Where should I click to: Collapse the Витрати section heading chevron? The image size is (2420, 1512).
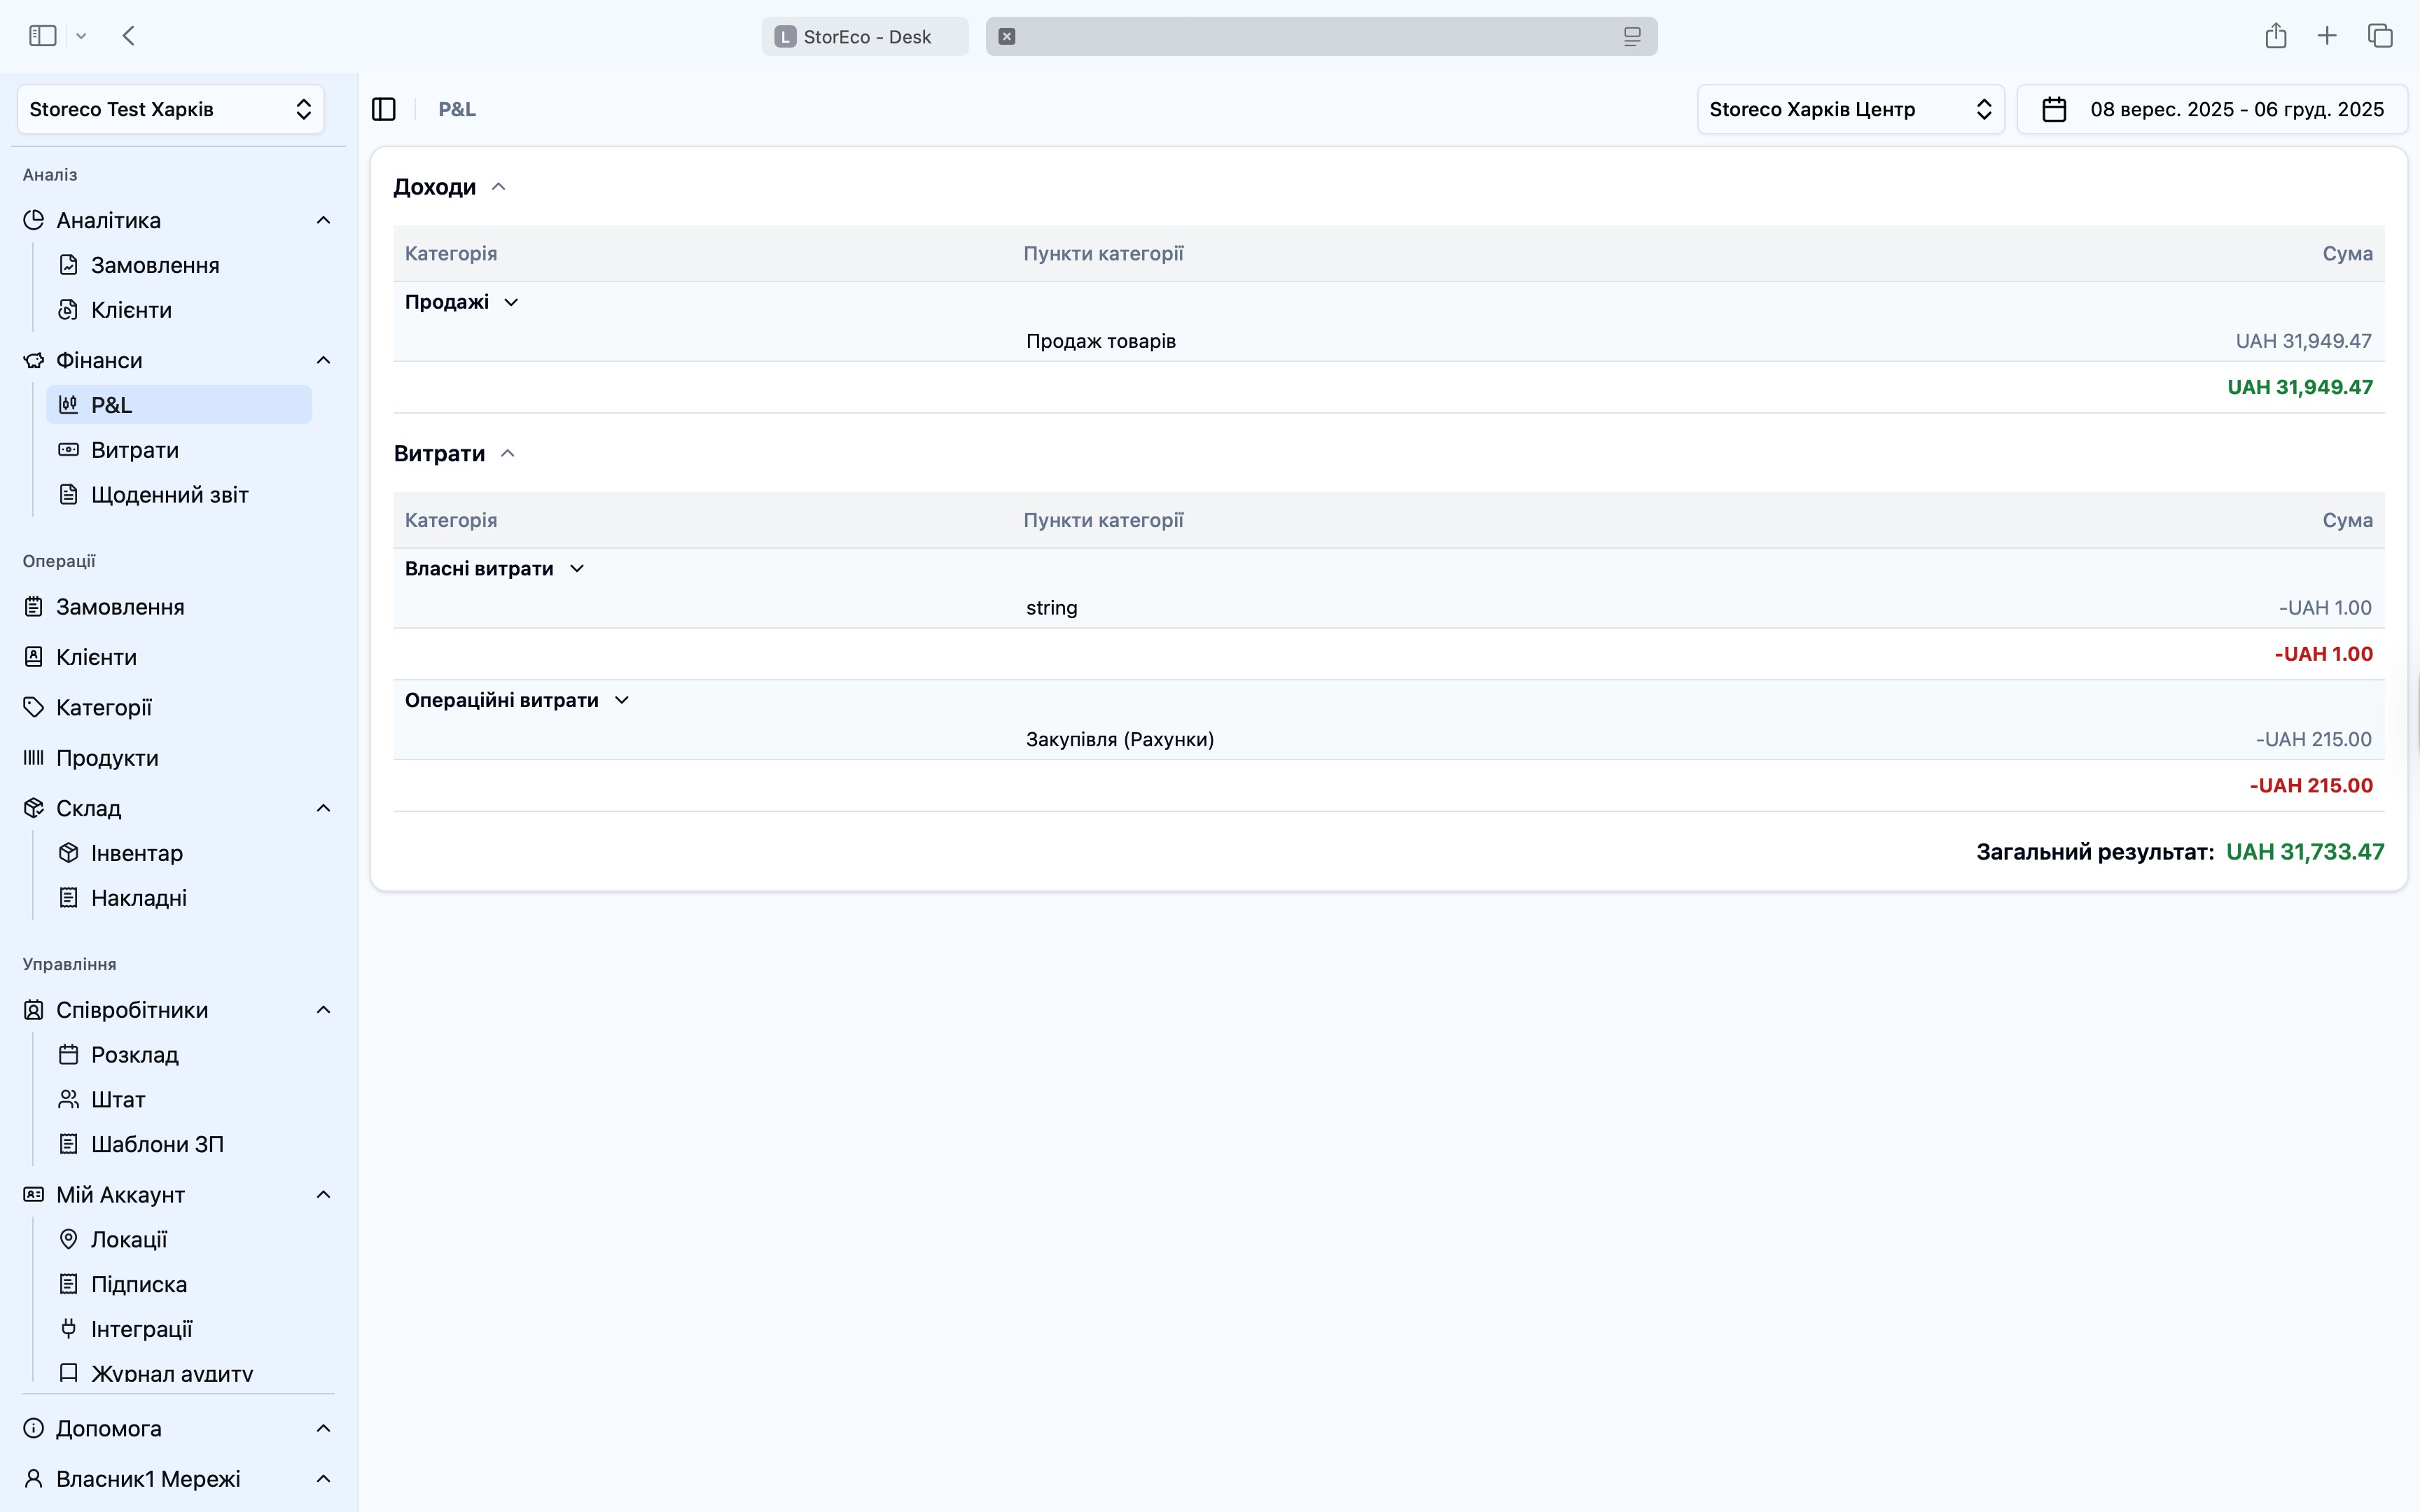(508, 454)
